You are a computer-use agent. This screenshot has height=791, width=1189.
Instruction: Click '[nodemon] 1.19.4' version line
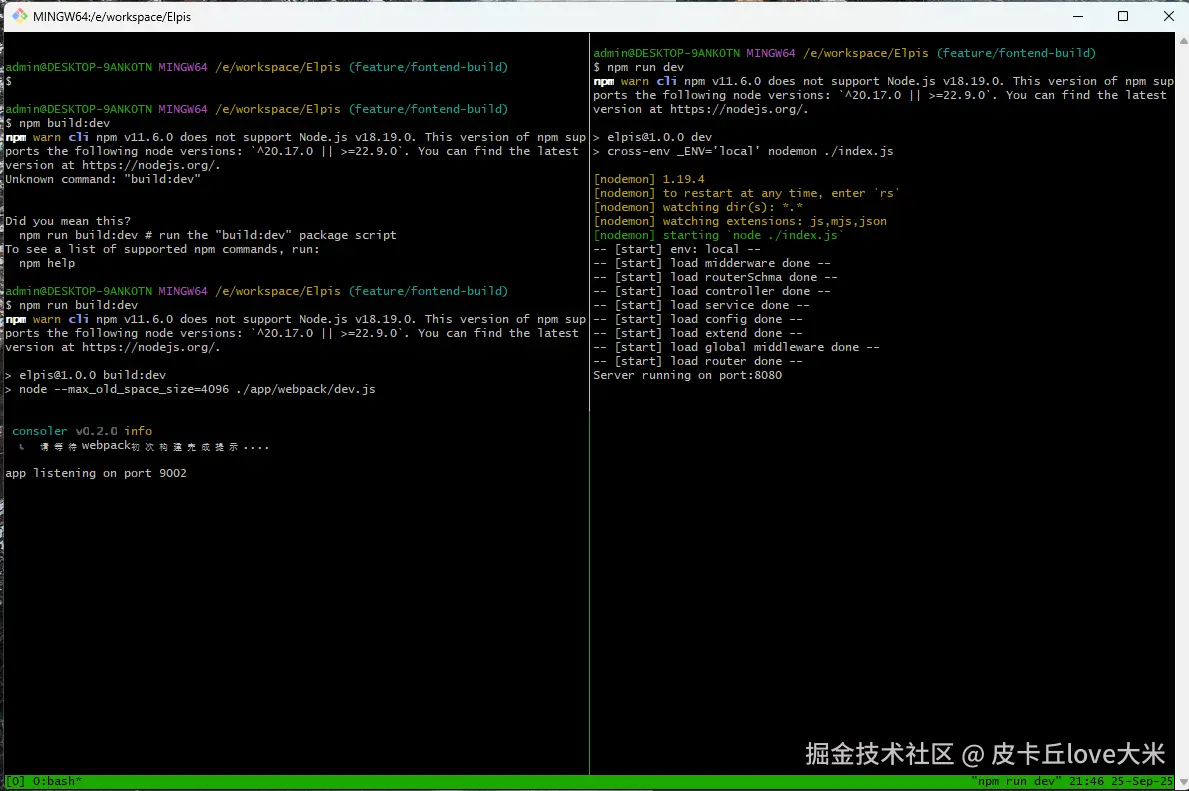pos(649,180)
